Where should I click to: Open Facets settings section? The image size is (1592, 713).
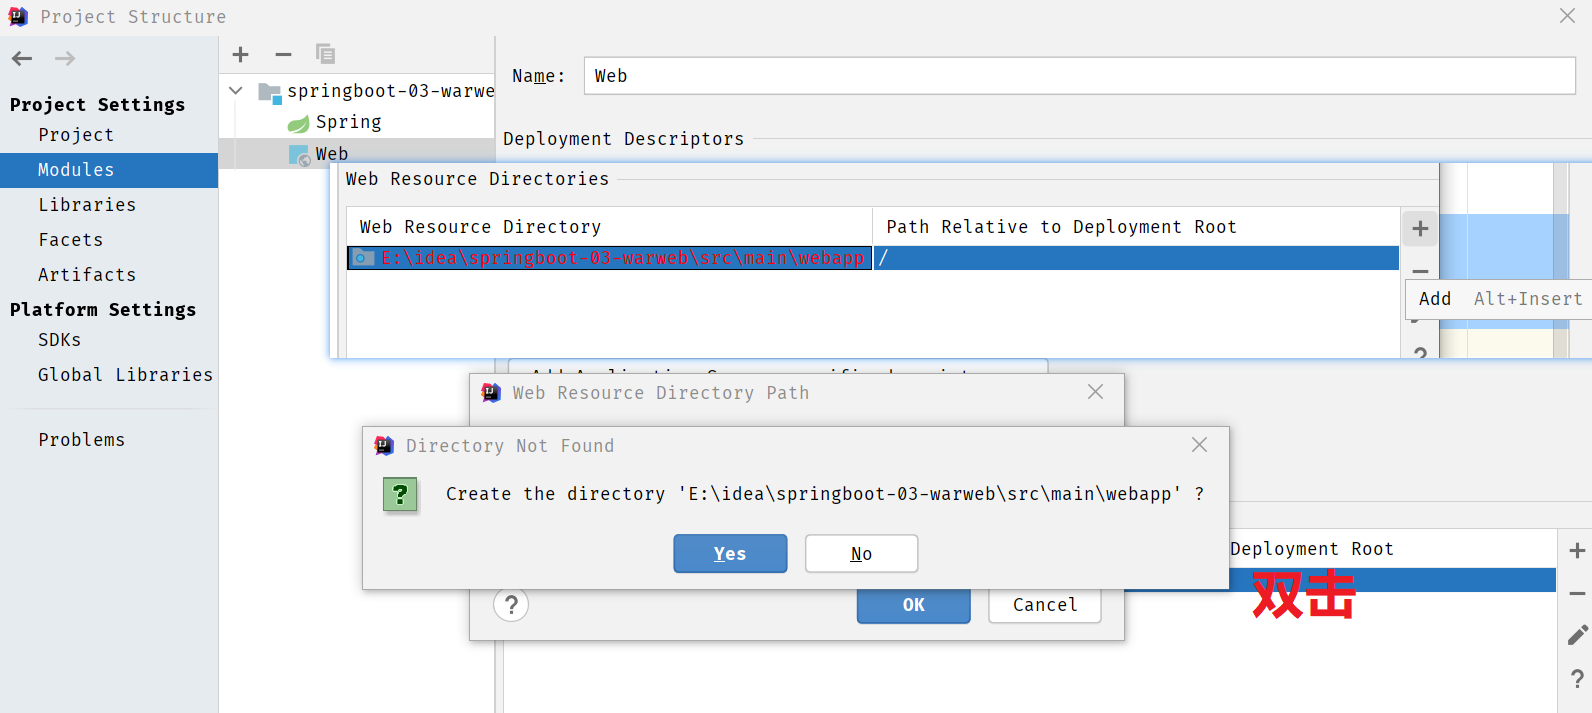[71, 240]
